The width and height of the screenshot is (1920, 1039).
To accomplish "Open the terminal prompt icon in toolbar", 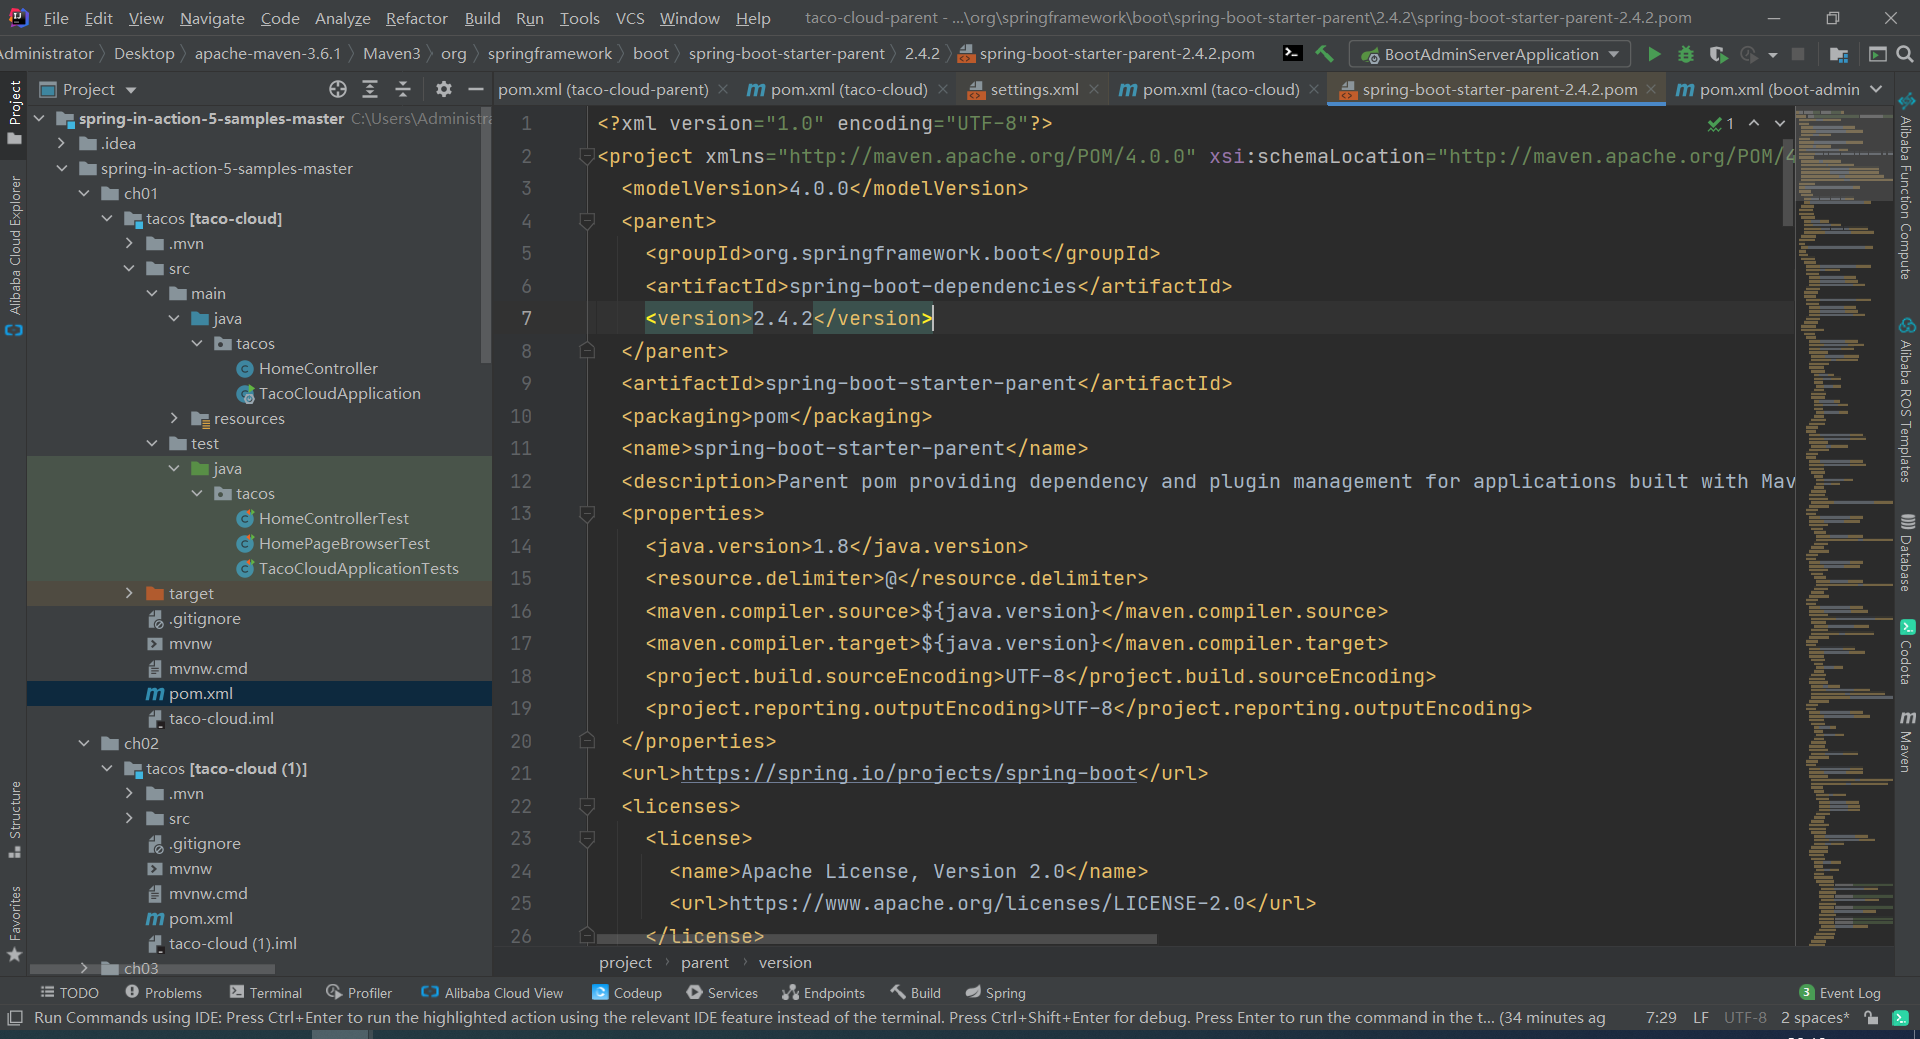I will click(1293, 53).
